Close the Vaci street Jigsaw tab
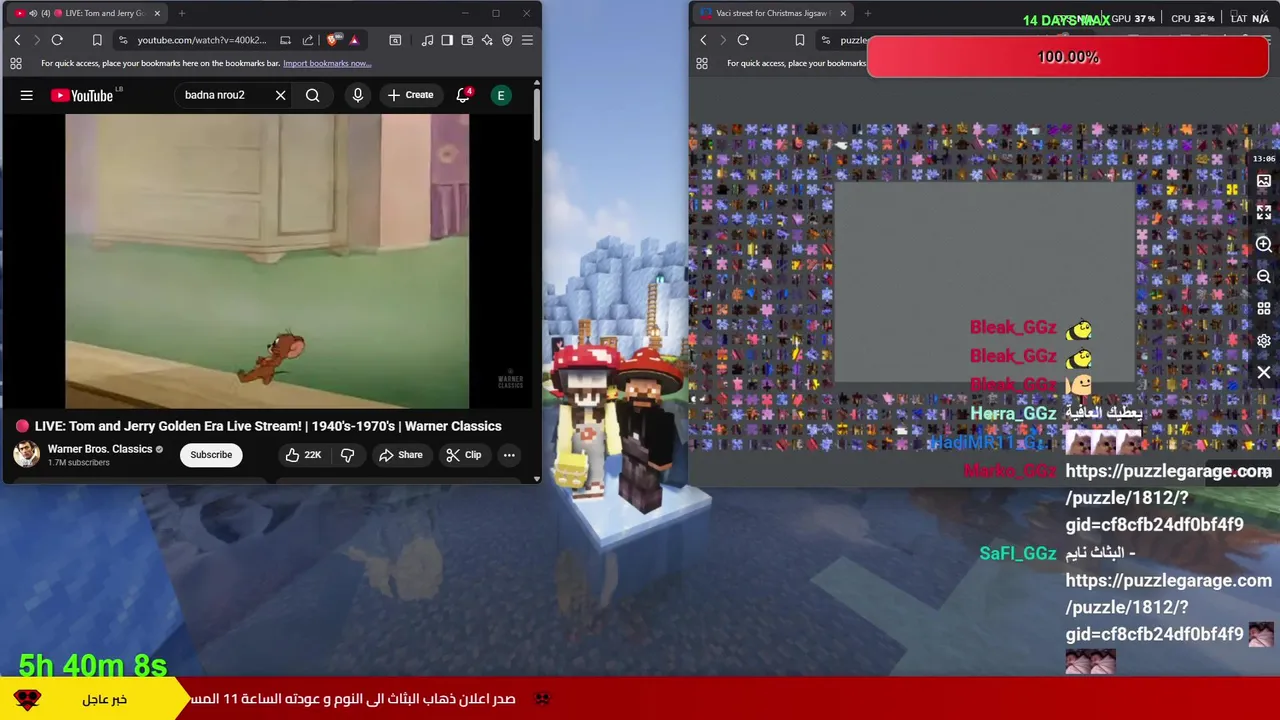The height and width of the screenshot is (720, 1280). [843, 13]
